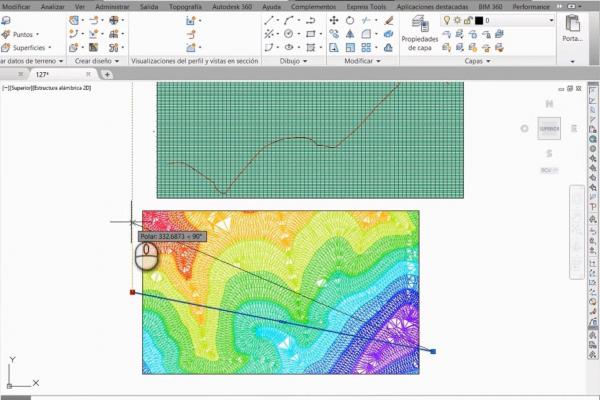
Task: Select the Rotate tool in Modificar panel
Action: [350, 19]
